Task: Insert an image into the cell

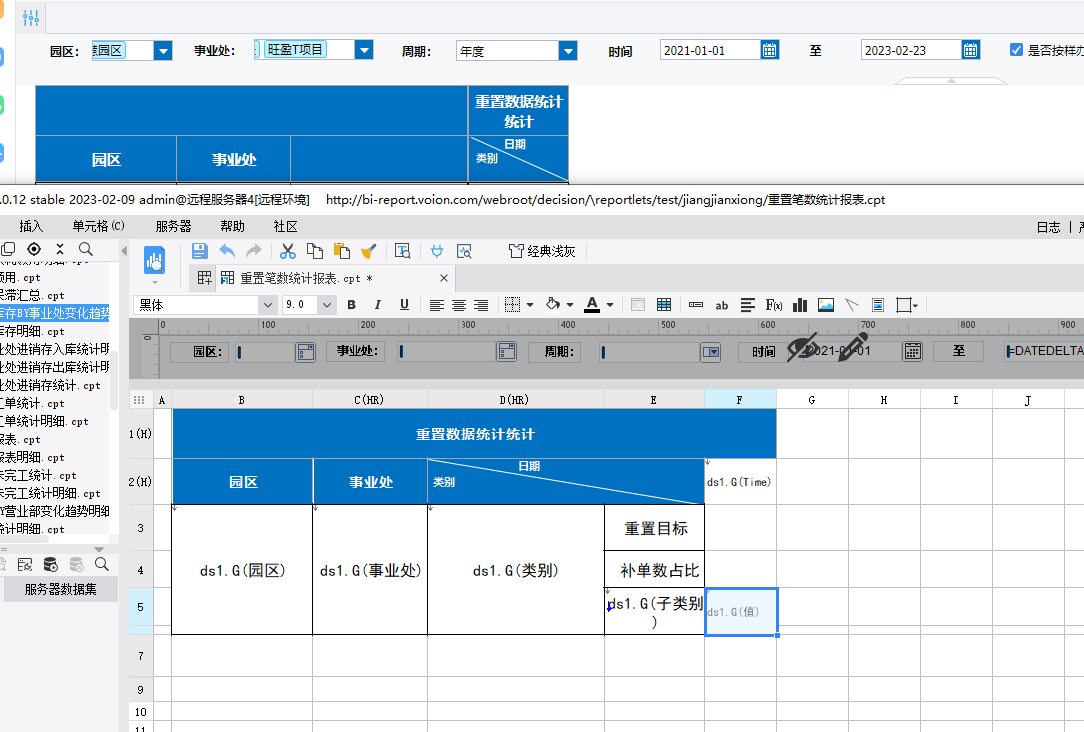Action: tap(825, 305)
